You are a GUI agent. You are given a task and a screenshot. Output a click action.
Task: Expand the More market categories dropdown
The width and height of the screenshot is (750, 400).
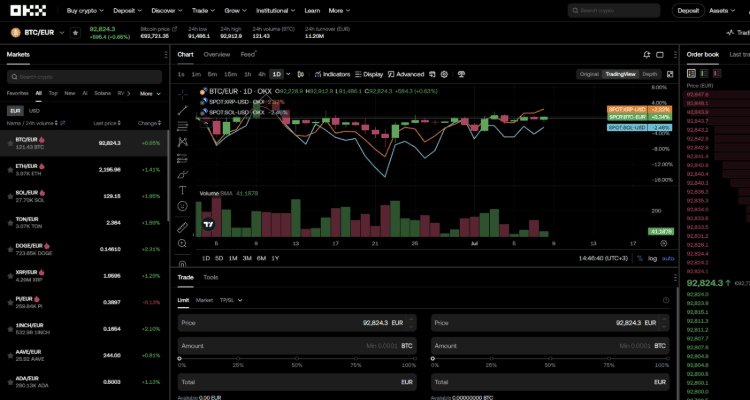(149, 93)
